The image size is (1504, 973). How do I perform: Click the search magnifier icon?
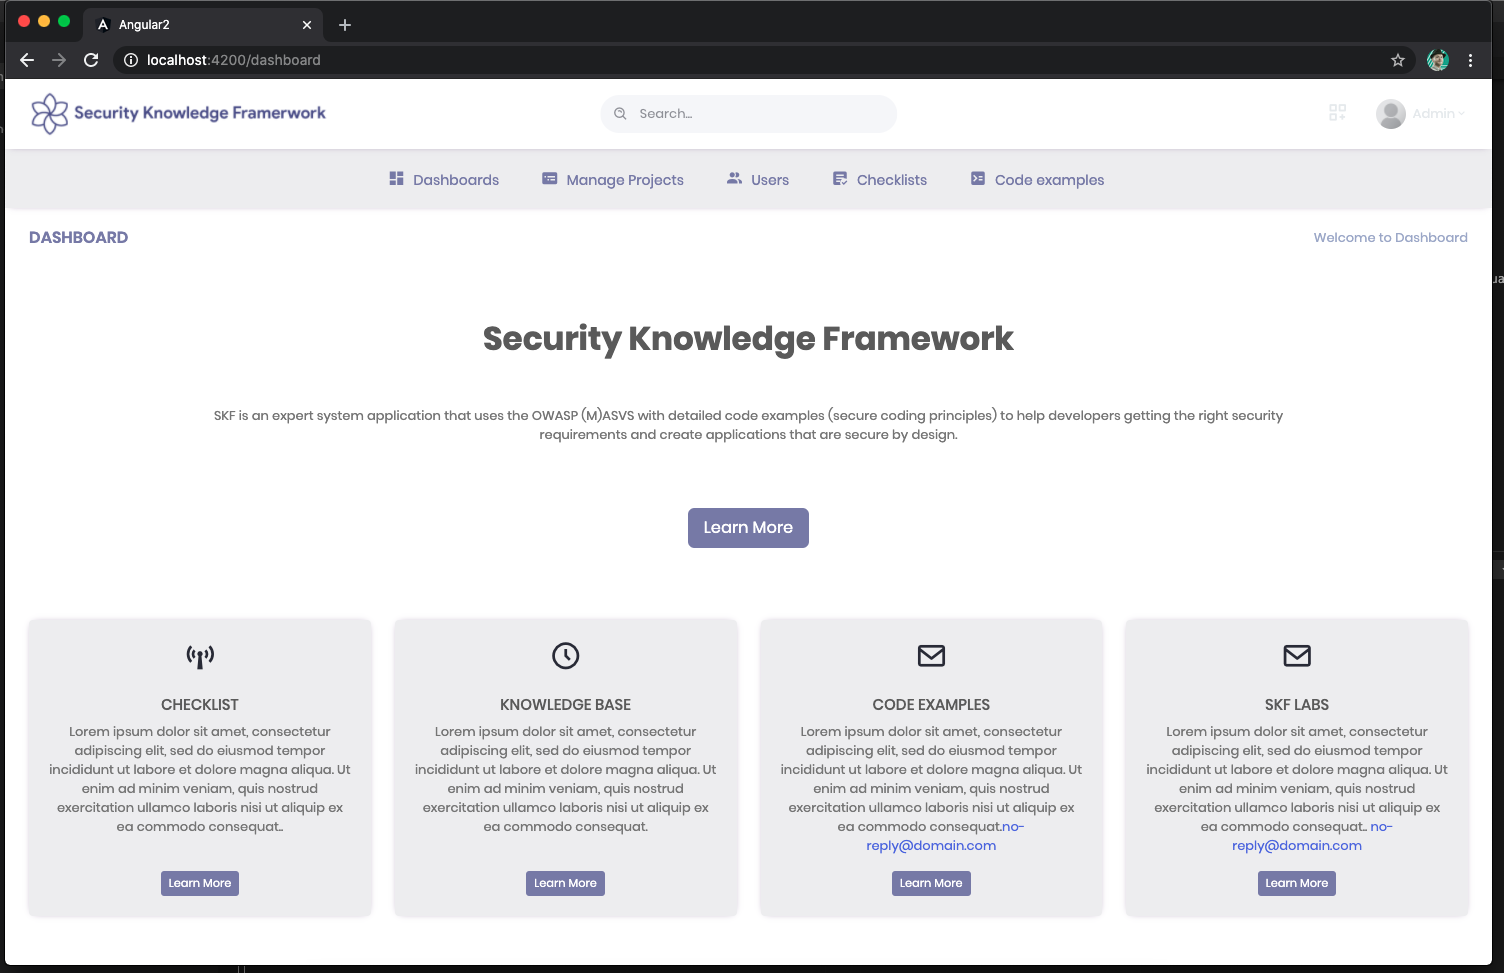click(620, 114)
